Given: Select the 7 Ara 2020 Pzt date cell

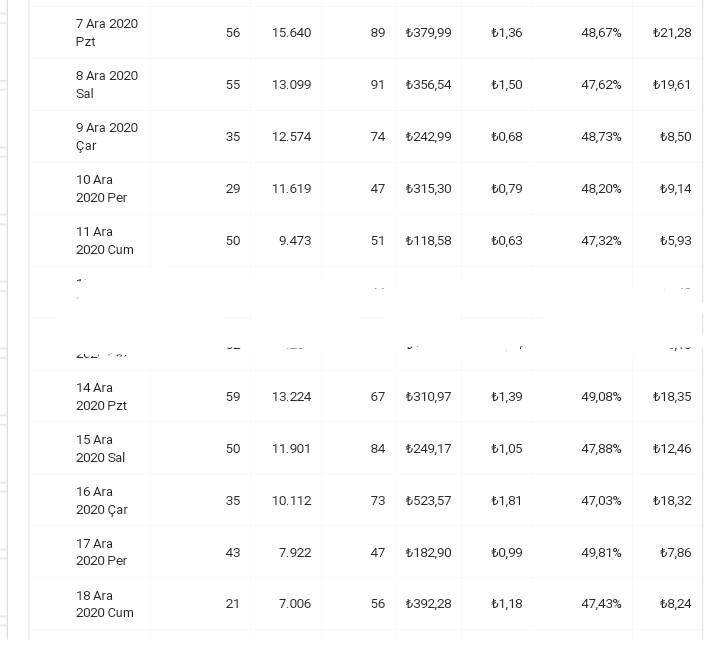Looking at the screenshot, I should point(107,33).
